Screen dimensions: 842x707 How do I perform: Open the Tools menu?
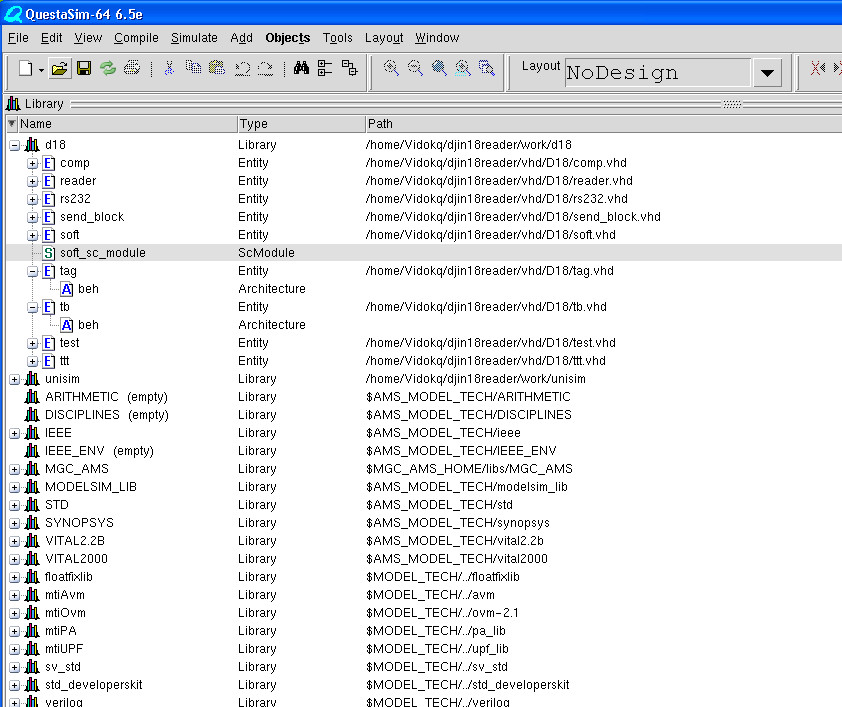[x=338, y=38]
